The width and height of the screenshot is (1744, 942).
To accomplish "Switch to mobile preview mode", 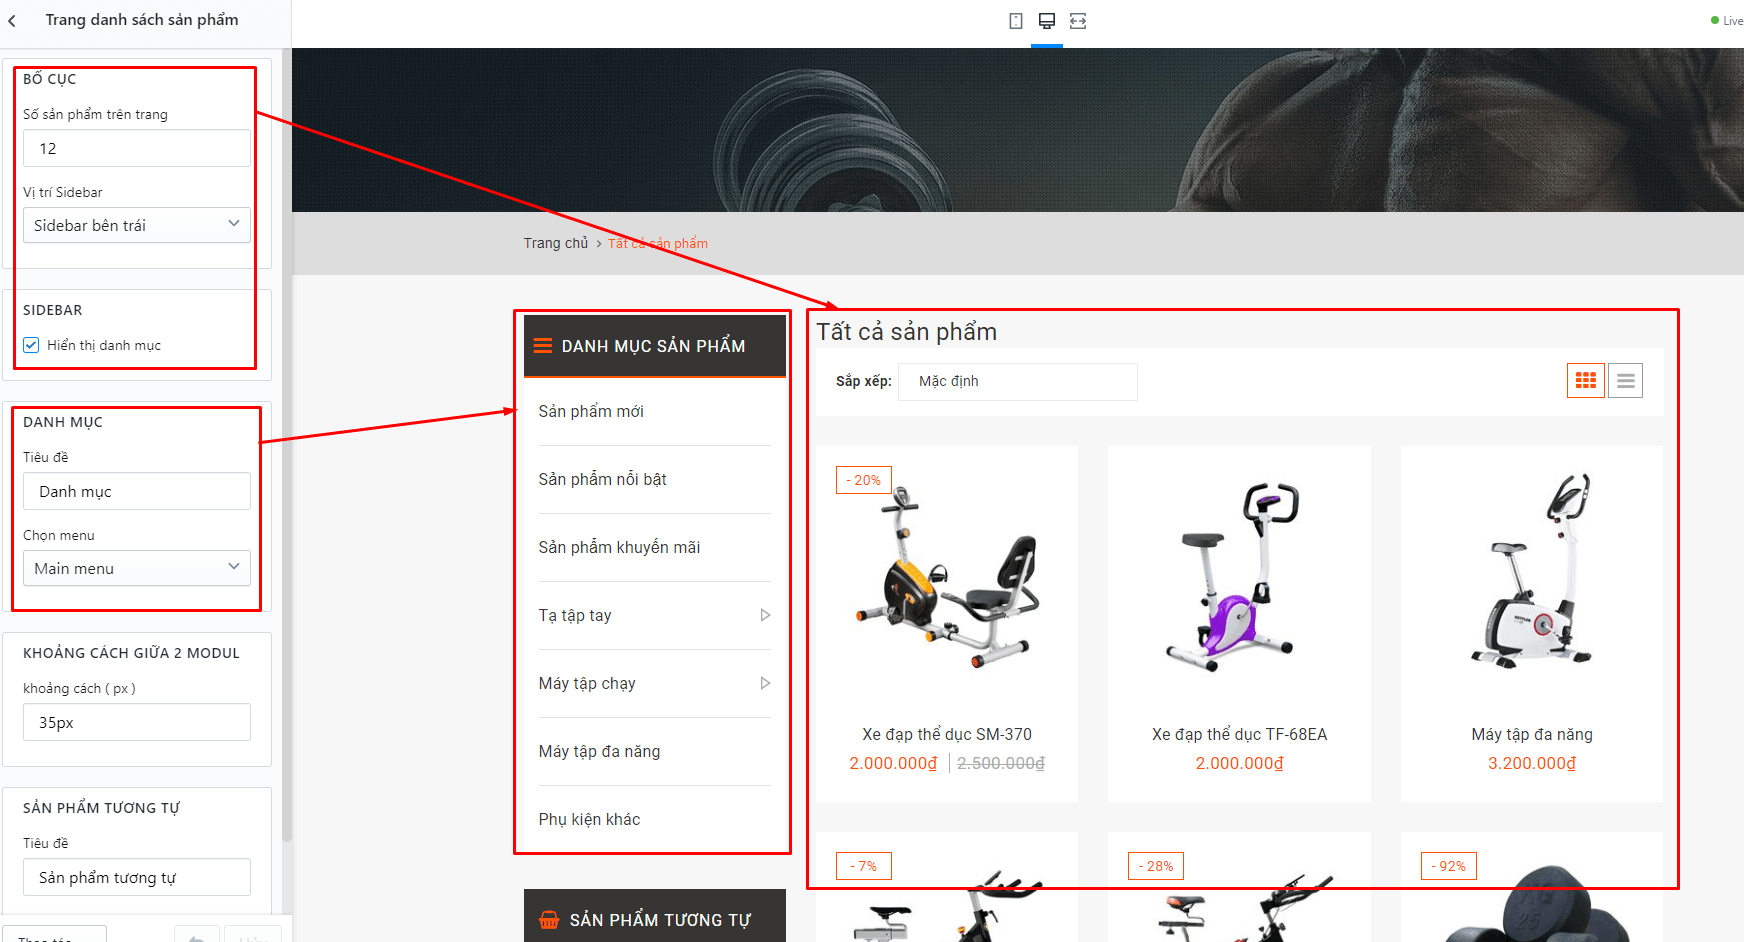I will 1016,21.
